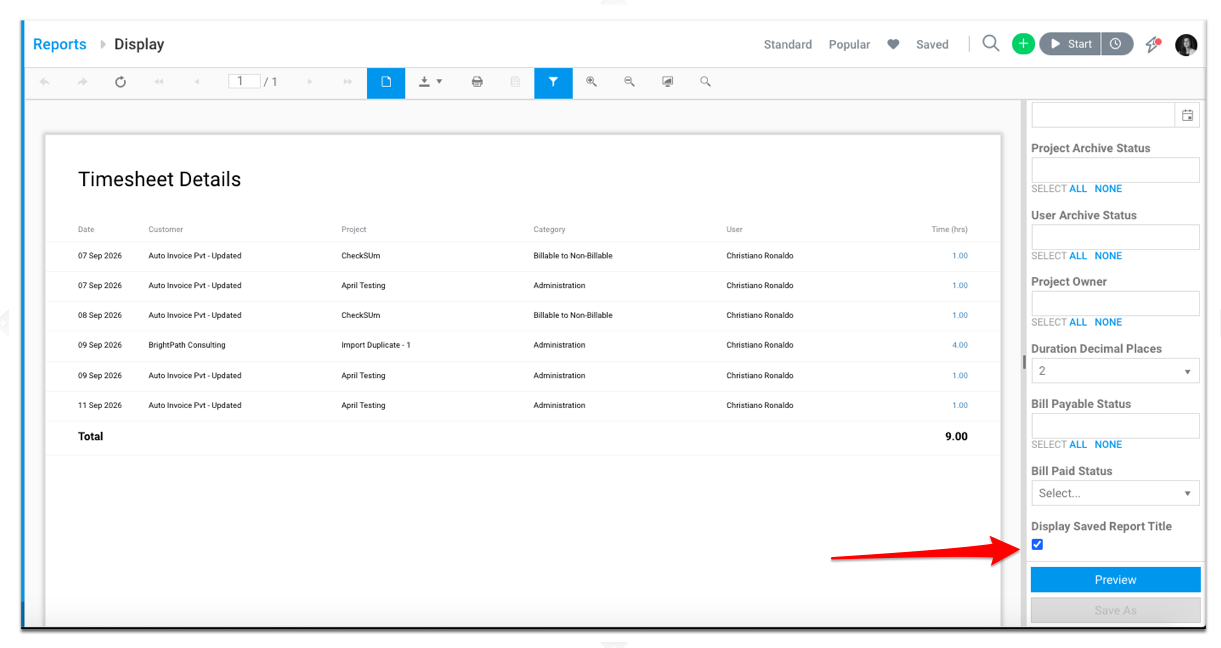This screenshot has height=648, width=1221.
Task: Switch to the Popular reports tab
Action: [849, 44]
